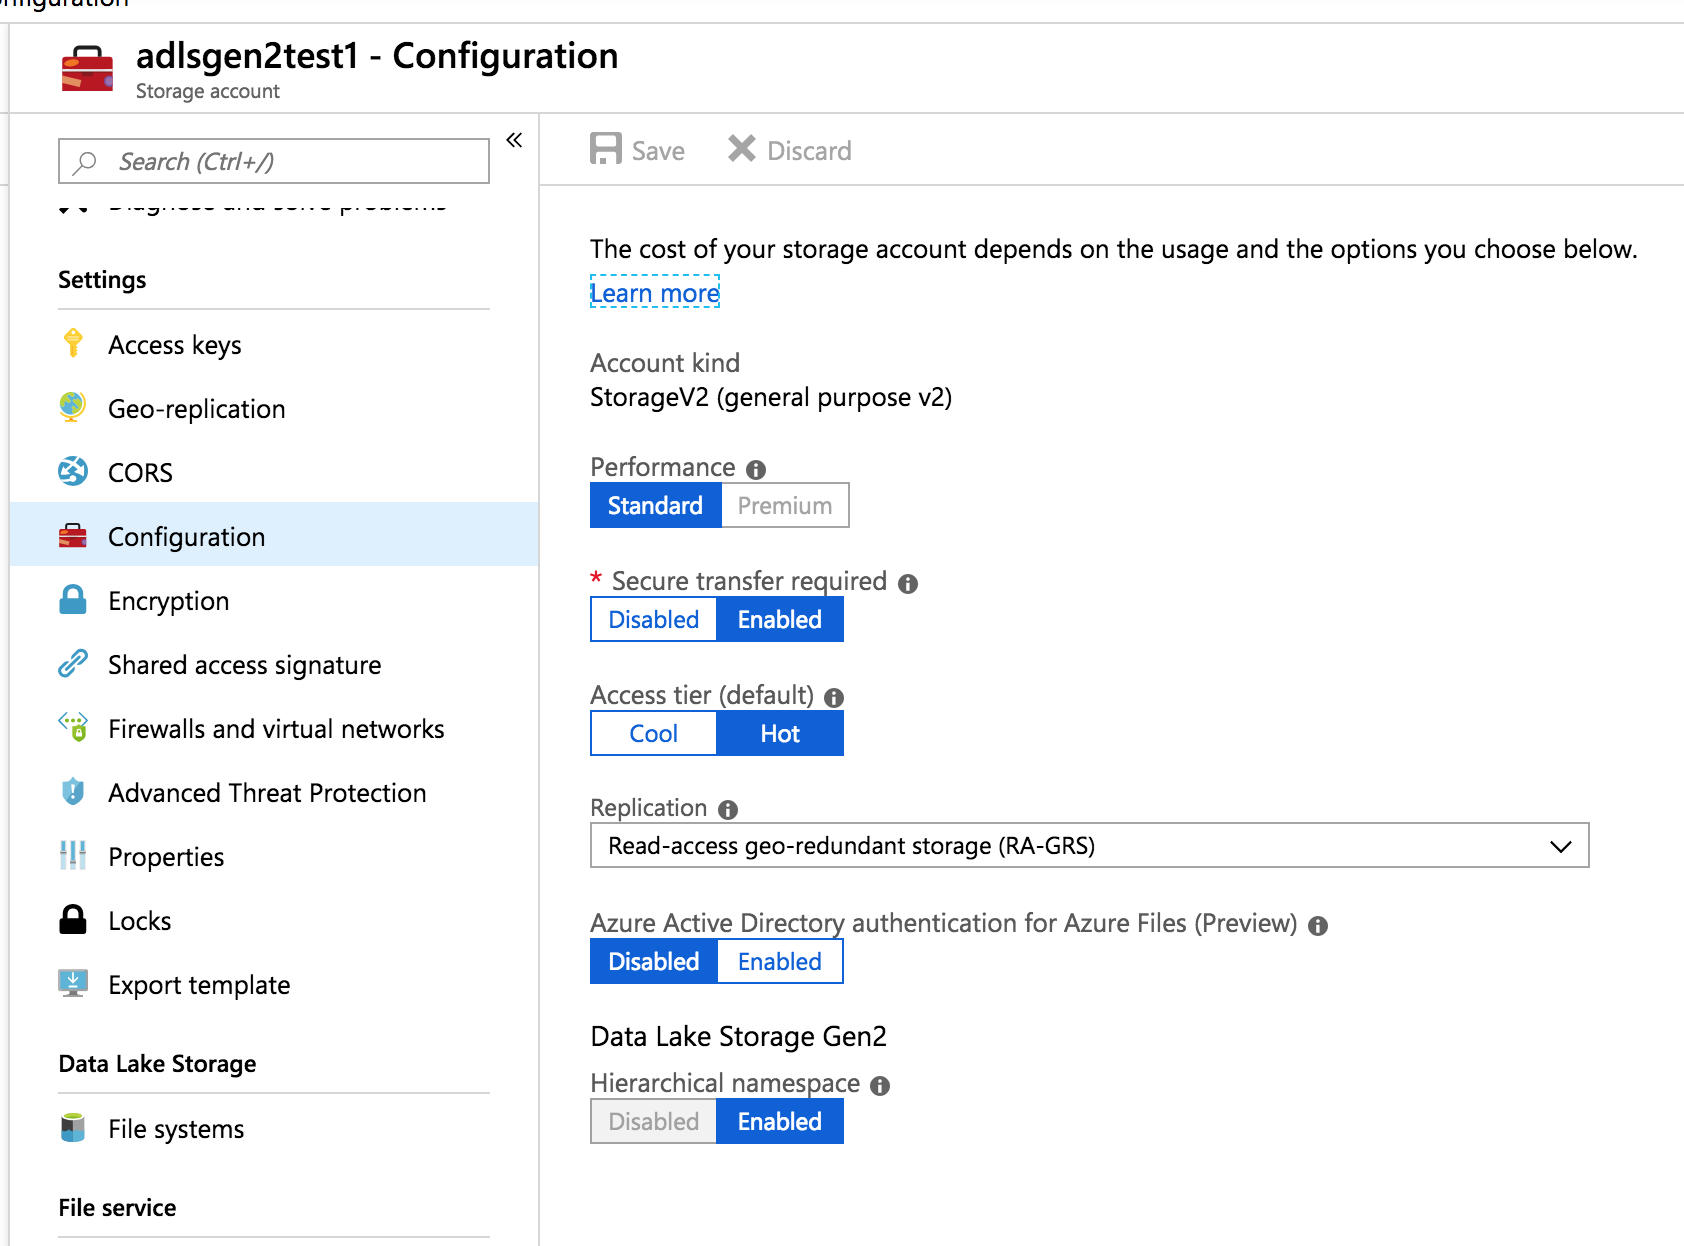Screen dimensions: 1684x1246
Task: Set default access tier to Cool
Action: click(652, 733)
